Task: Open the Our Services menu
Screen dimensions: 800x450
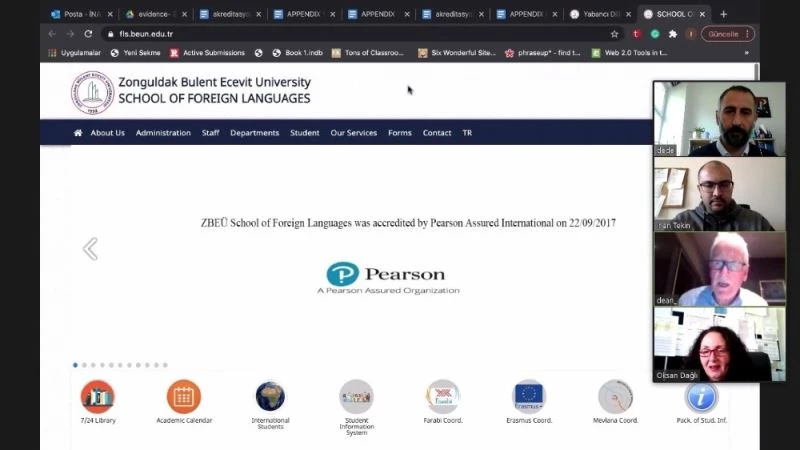Action: pyautogui.click(x=353, y=133)
